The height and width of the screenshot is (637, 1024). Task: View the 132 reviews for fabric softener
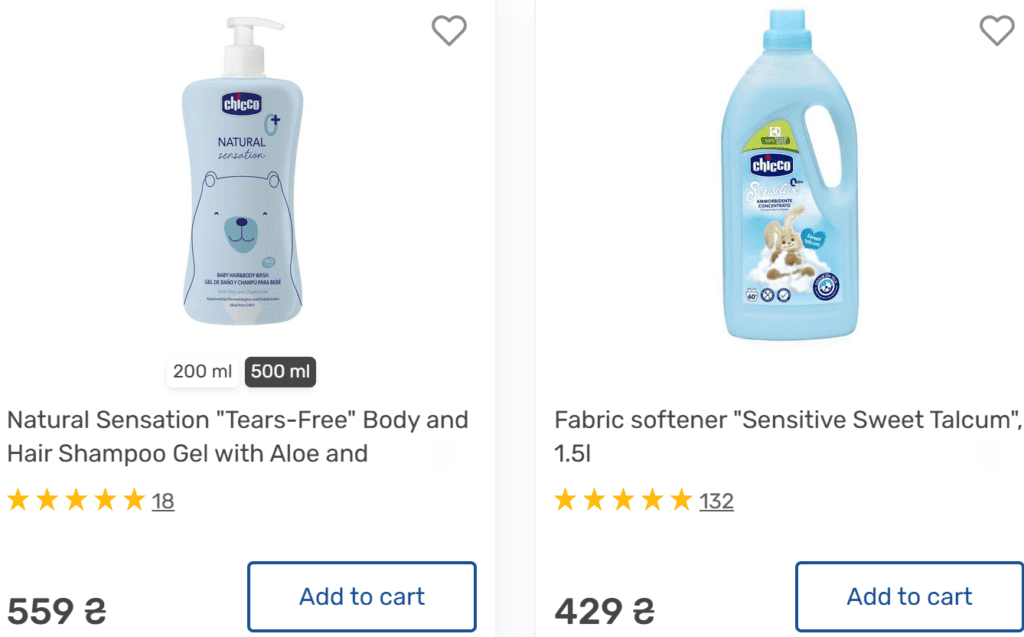(716, 501)
